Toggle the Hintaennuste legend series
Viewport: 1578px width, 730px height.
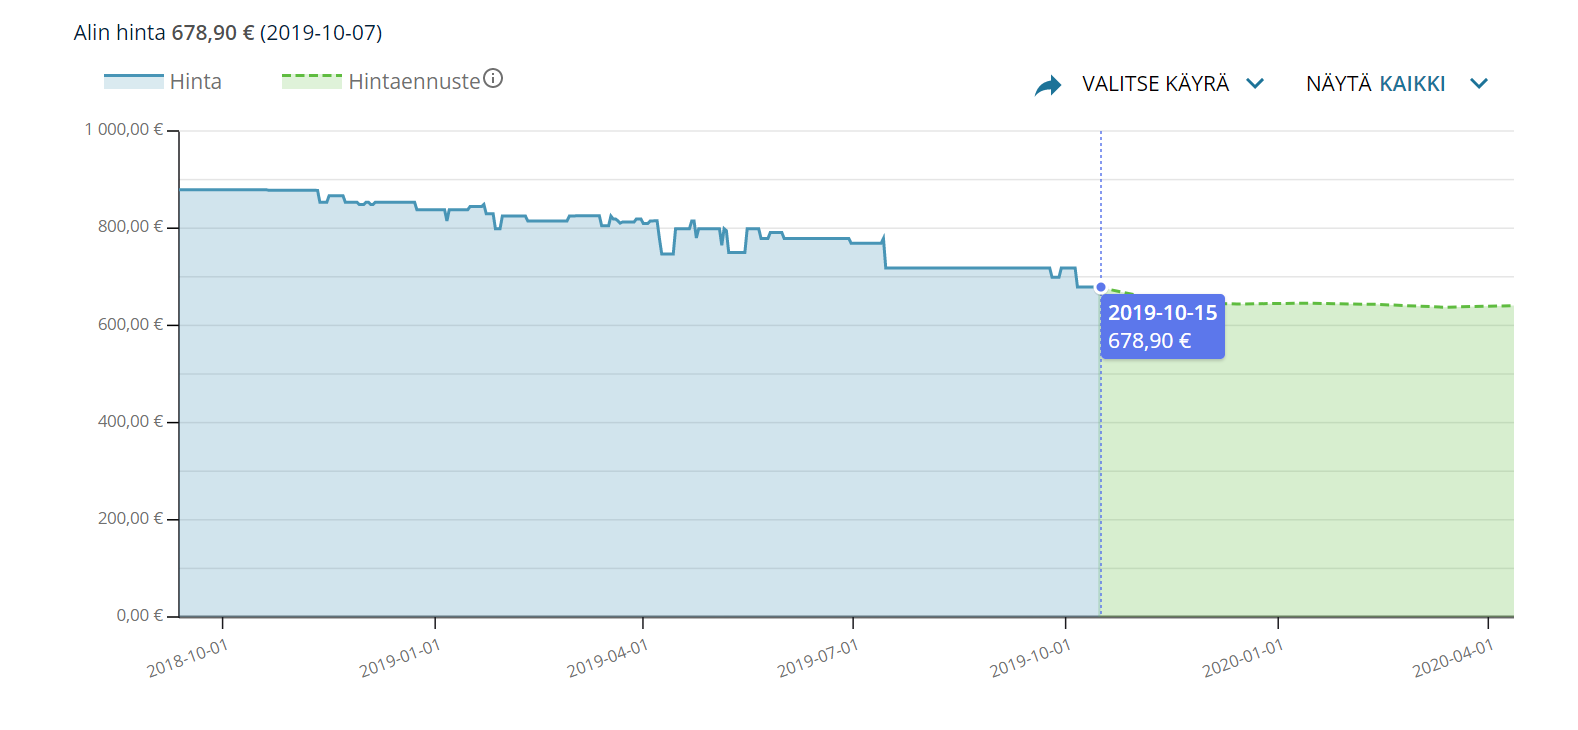pos(414,82)
